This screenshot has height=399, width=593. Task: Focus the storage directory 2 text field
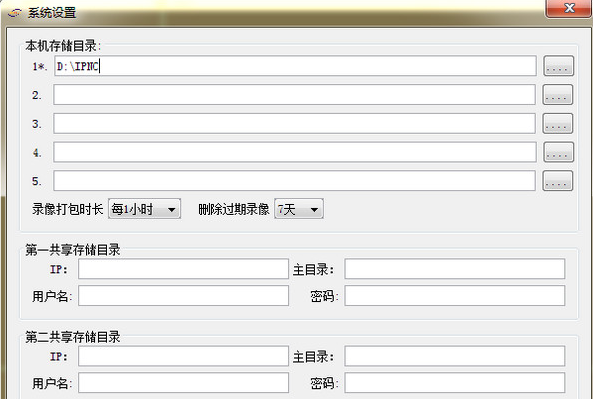[x=295, y=95]
